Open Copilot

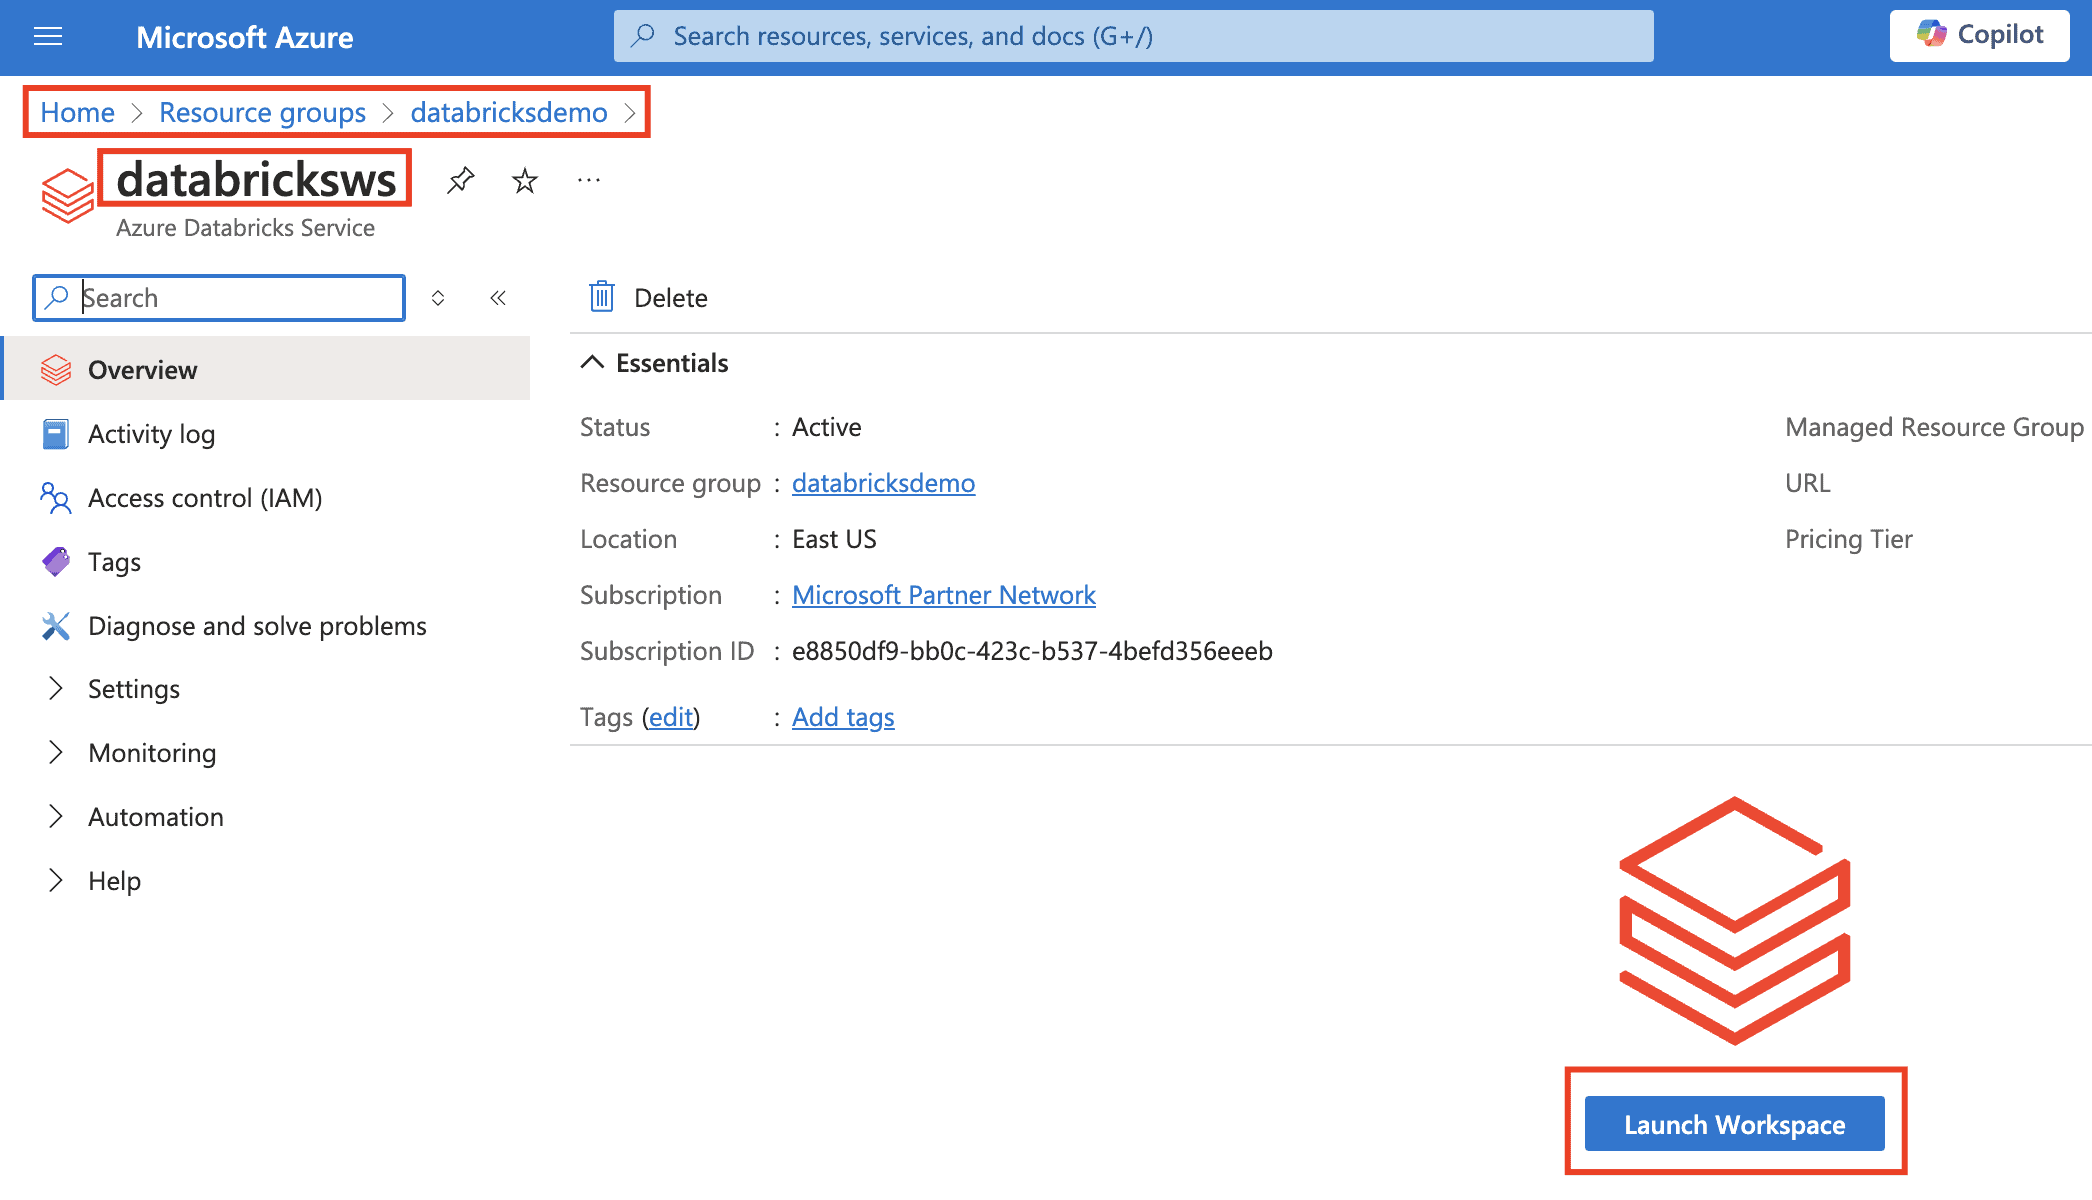tap(1979, 35)
